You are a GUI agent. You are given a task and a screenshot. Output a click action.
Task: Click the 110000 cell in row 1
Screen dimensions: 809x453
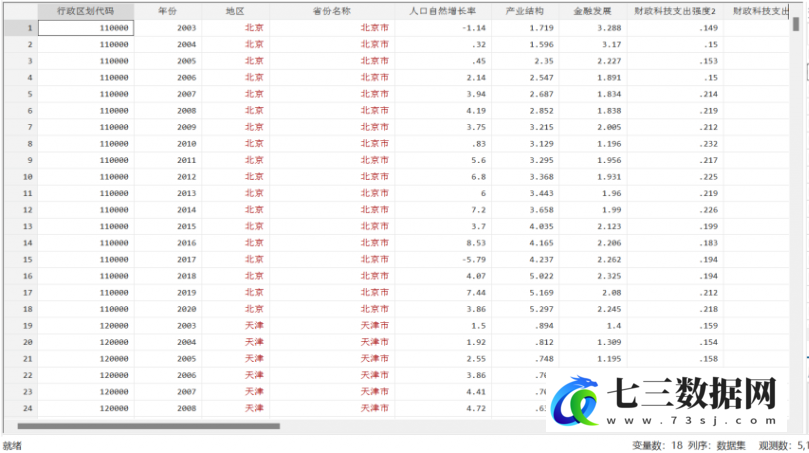click(x=86, y=28)
